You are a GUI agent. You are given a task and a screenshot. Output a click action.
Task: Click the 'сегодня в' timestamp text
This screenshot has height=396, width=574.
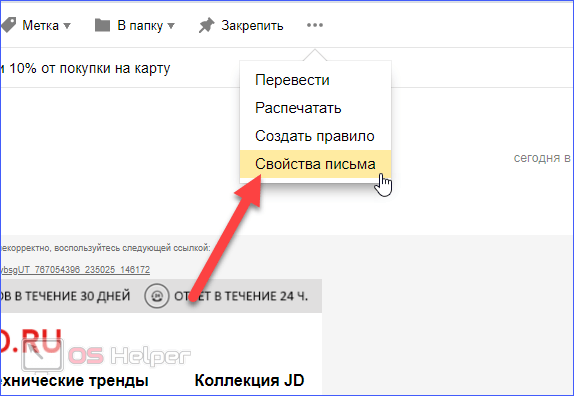point(542,158)
